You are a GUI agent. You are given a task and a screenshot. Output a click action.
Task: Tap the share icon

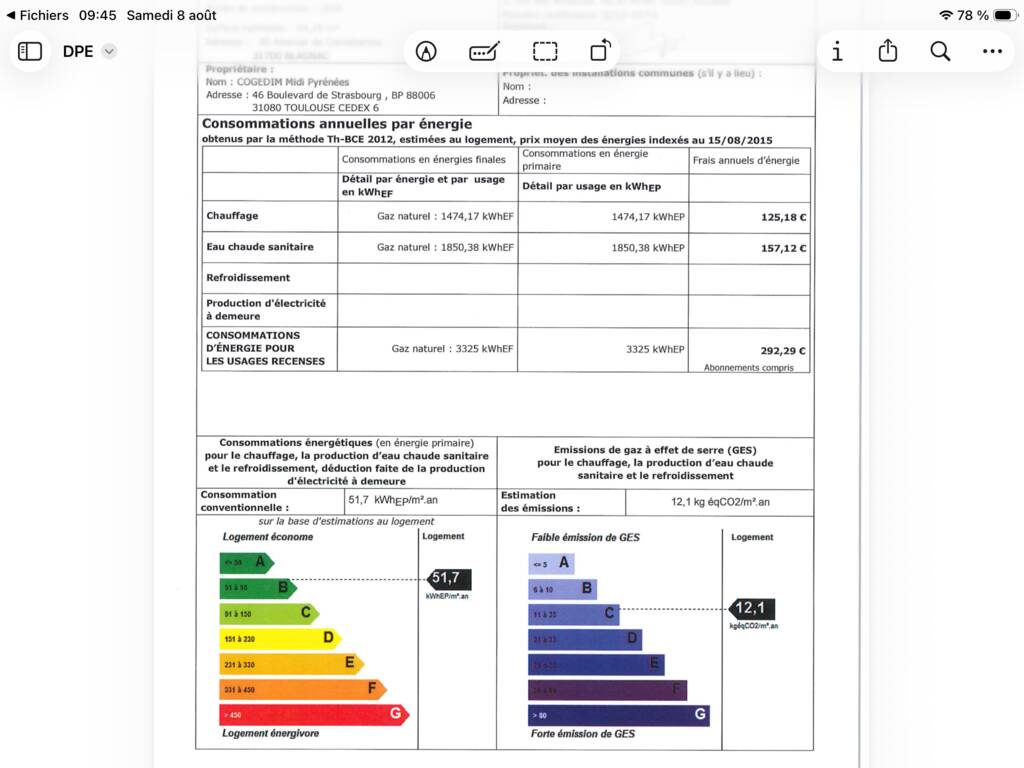tap(888, 50)
